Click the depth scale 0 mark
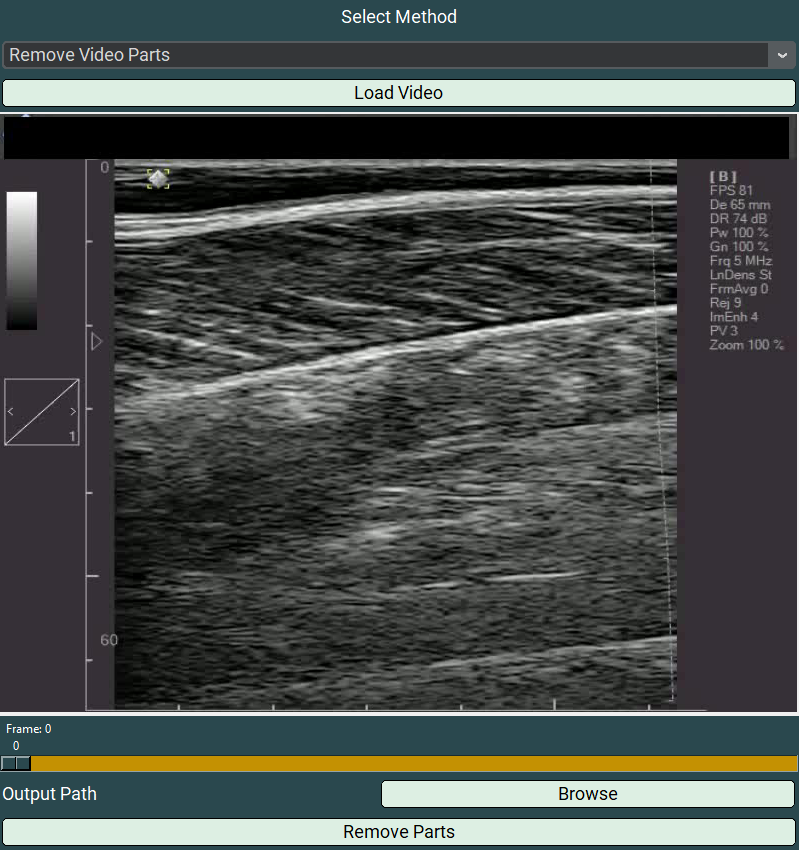 click(104, 168)
